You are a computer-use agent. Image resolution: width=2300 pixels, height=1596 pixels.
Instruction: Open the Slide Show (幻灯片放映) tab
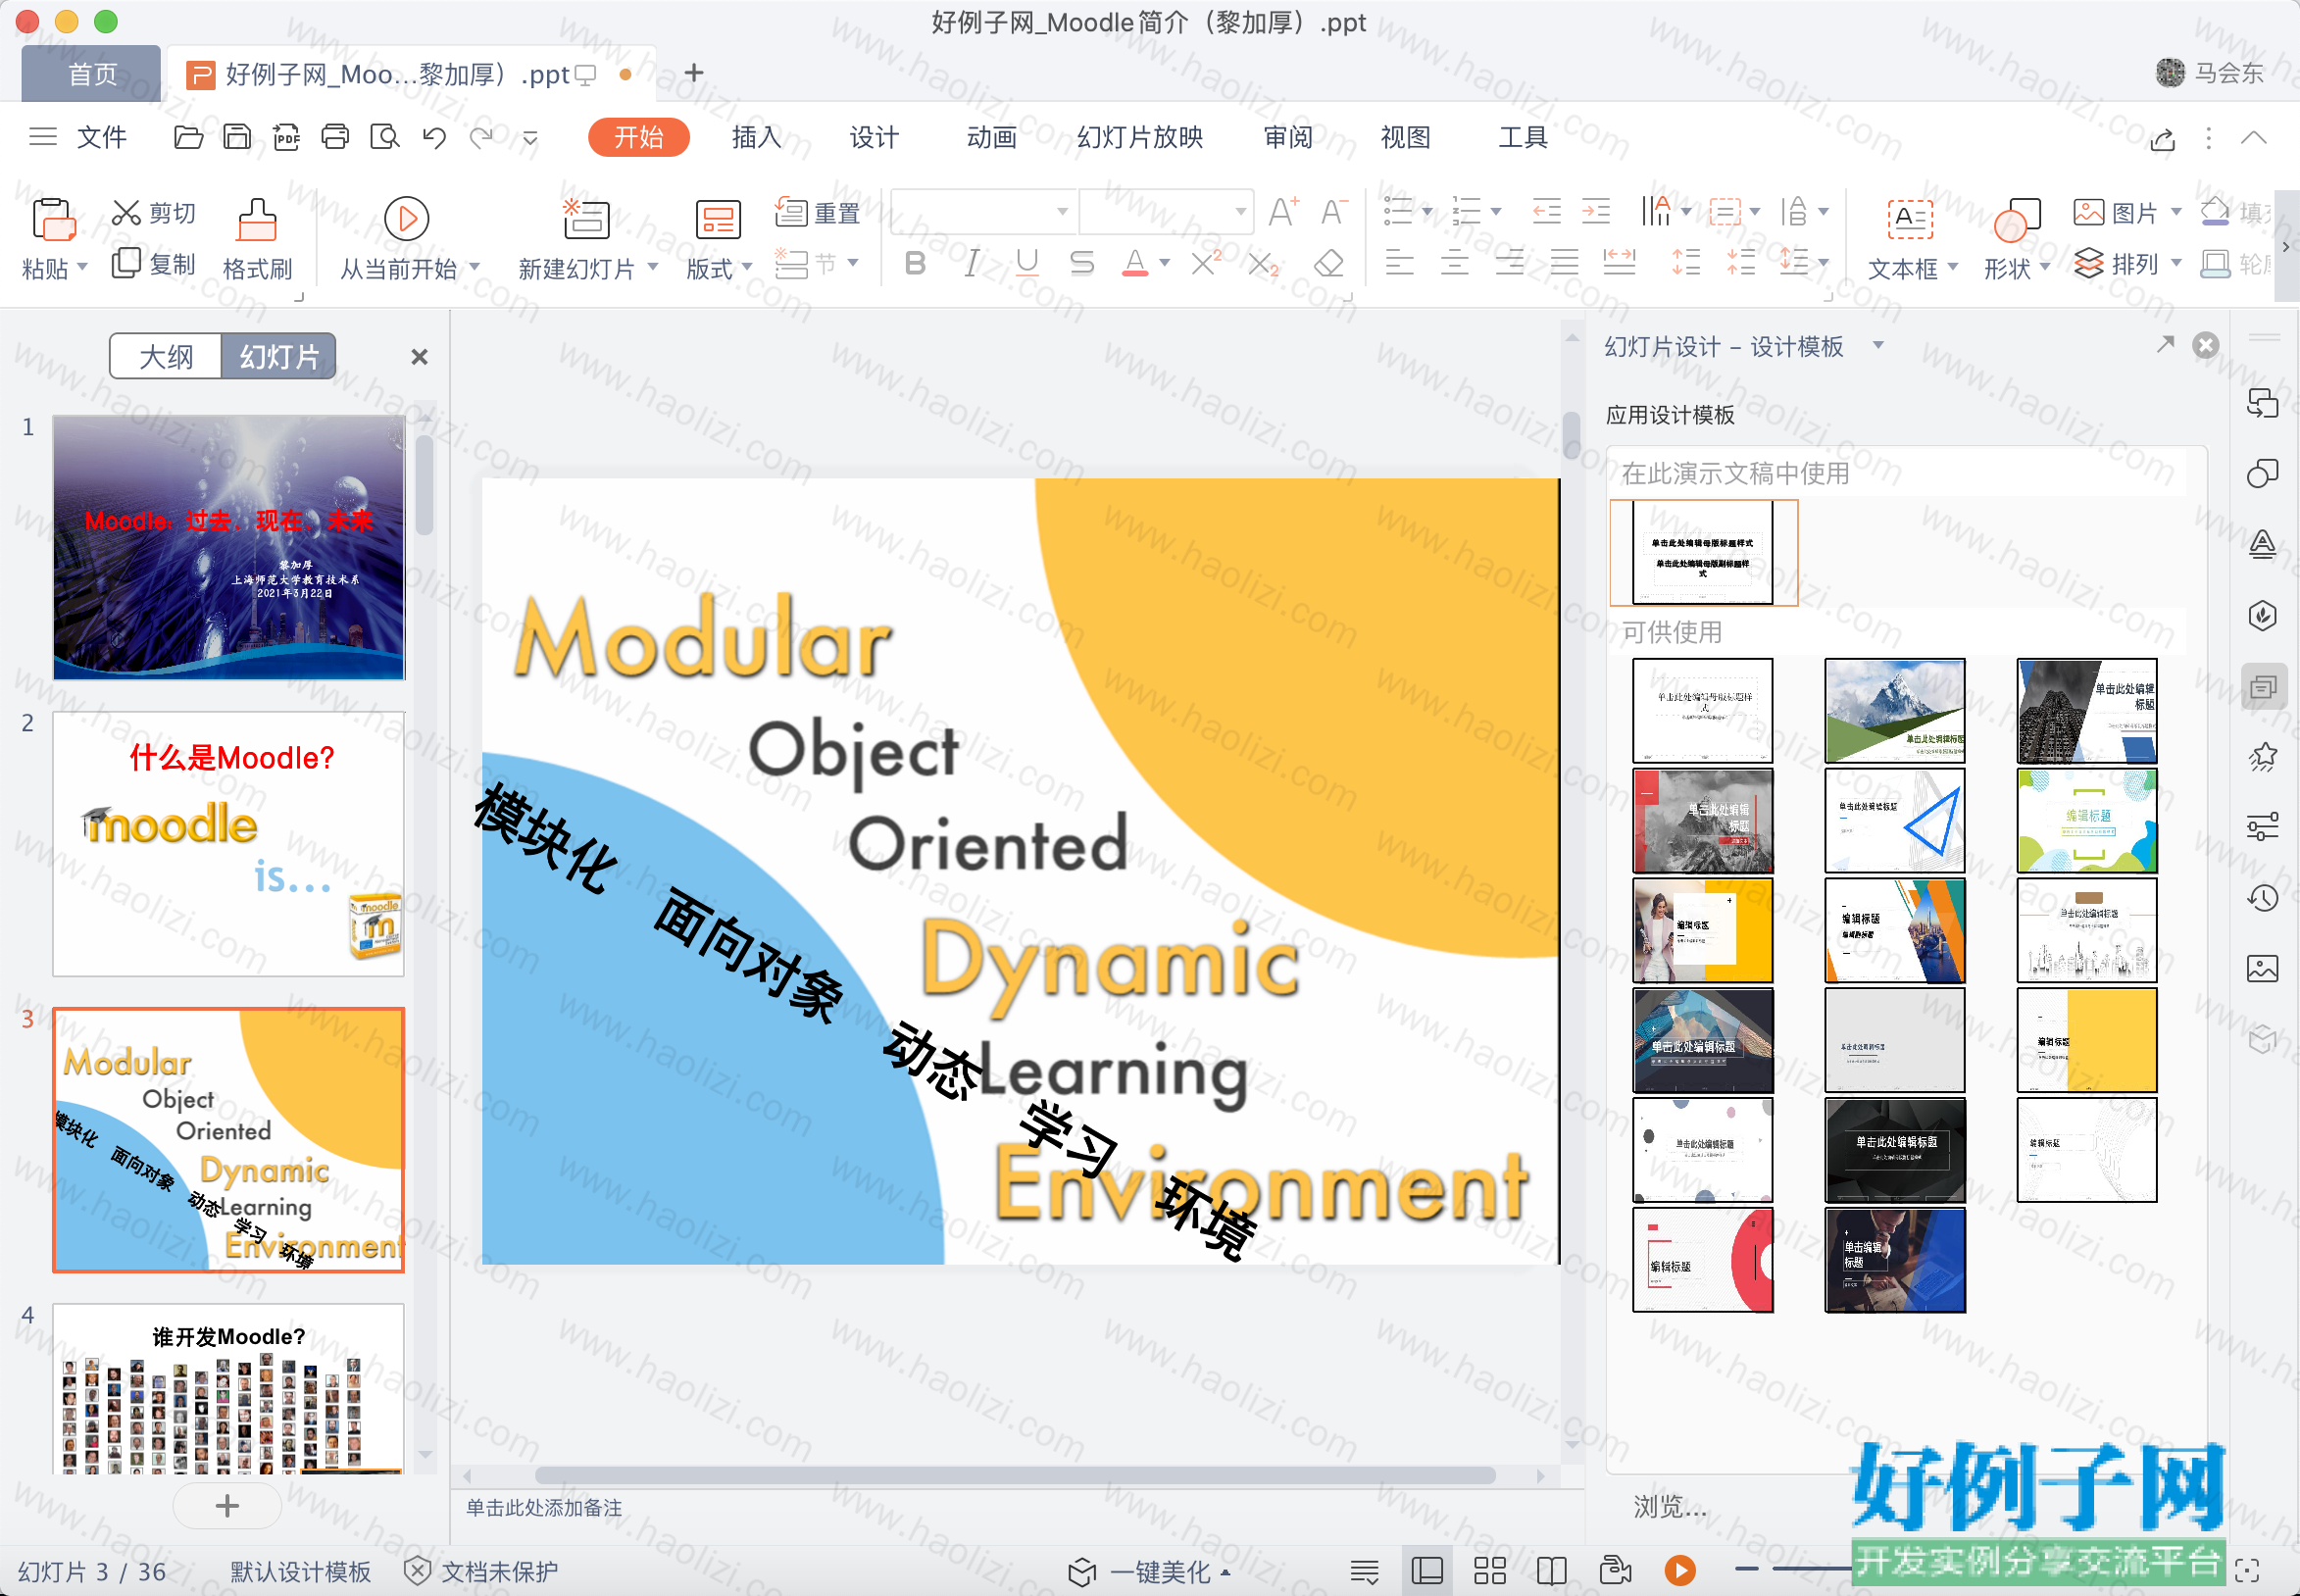(x=1140, y=137)
